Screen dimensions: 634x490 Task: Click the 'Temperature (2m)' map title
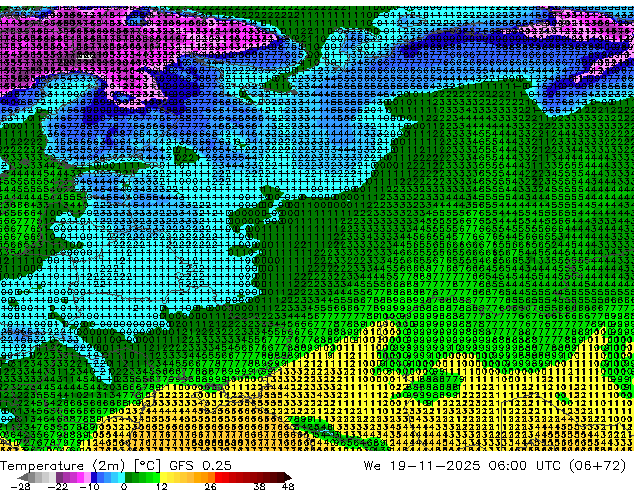tap(63, 466)
